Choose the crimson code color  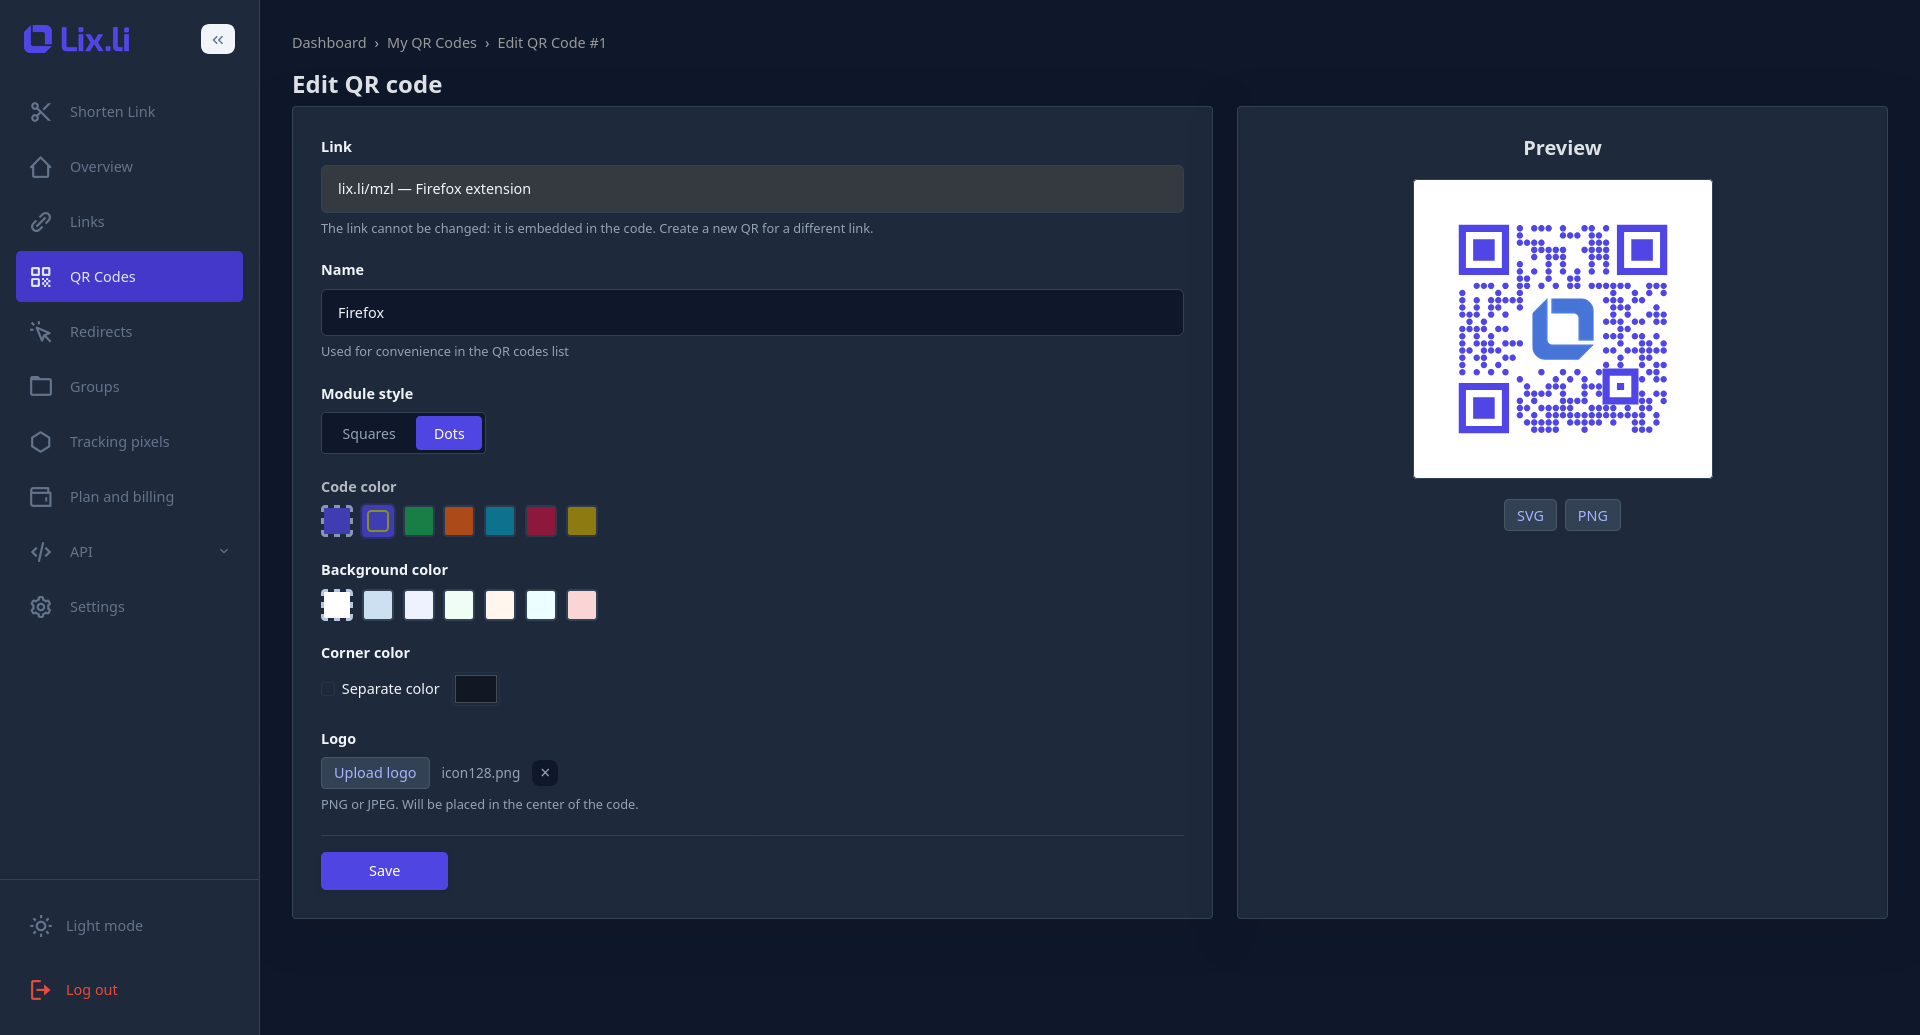pyautogui.click(x=541, y=521)
